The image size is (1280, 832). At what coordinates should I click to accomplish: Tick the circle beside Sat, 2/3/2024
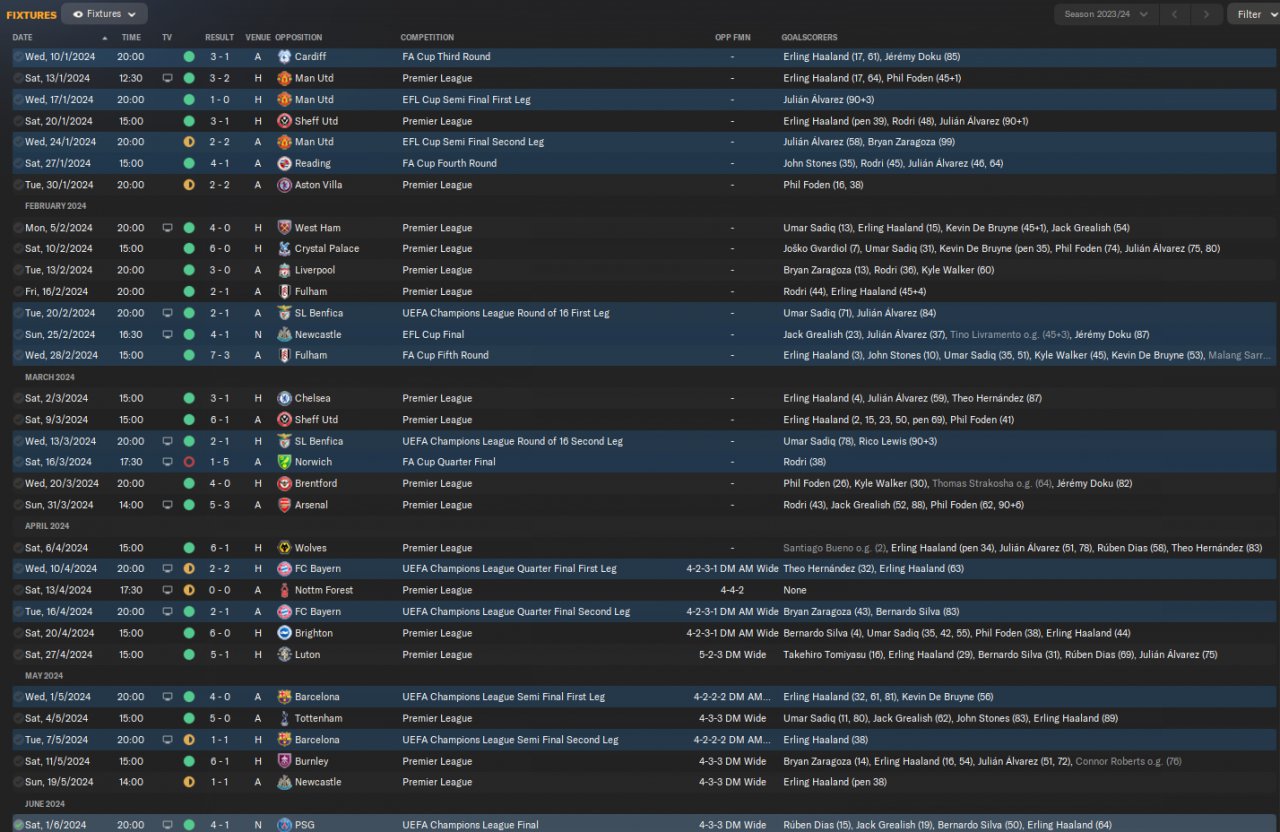[18, 398]
